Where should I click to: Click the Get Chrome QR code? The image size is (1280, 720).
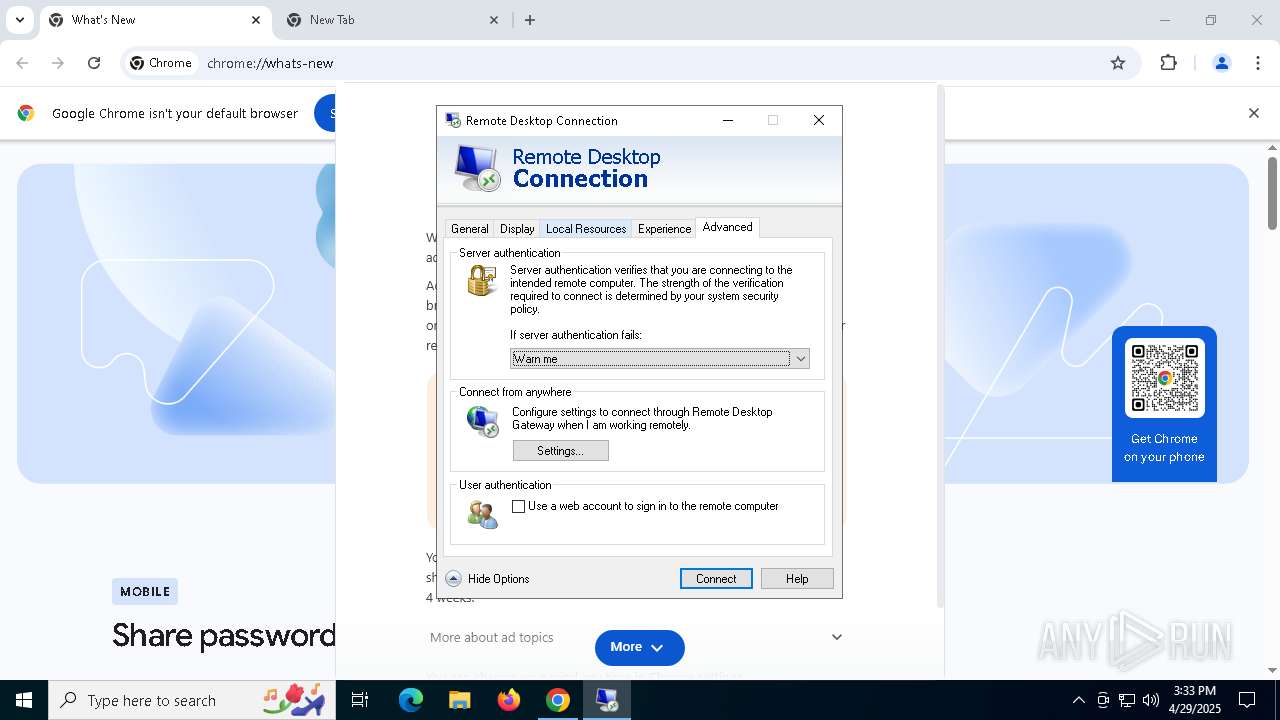click(1165, 378)
